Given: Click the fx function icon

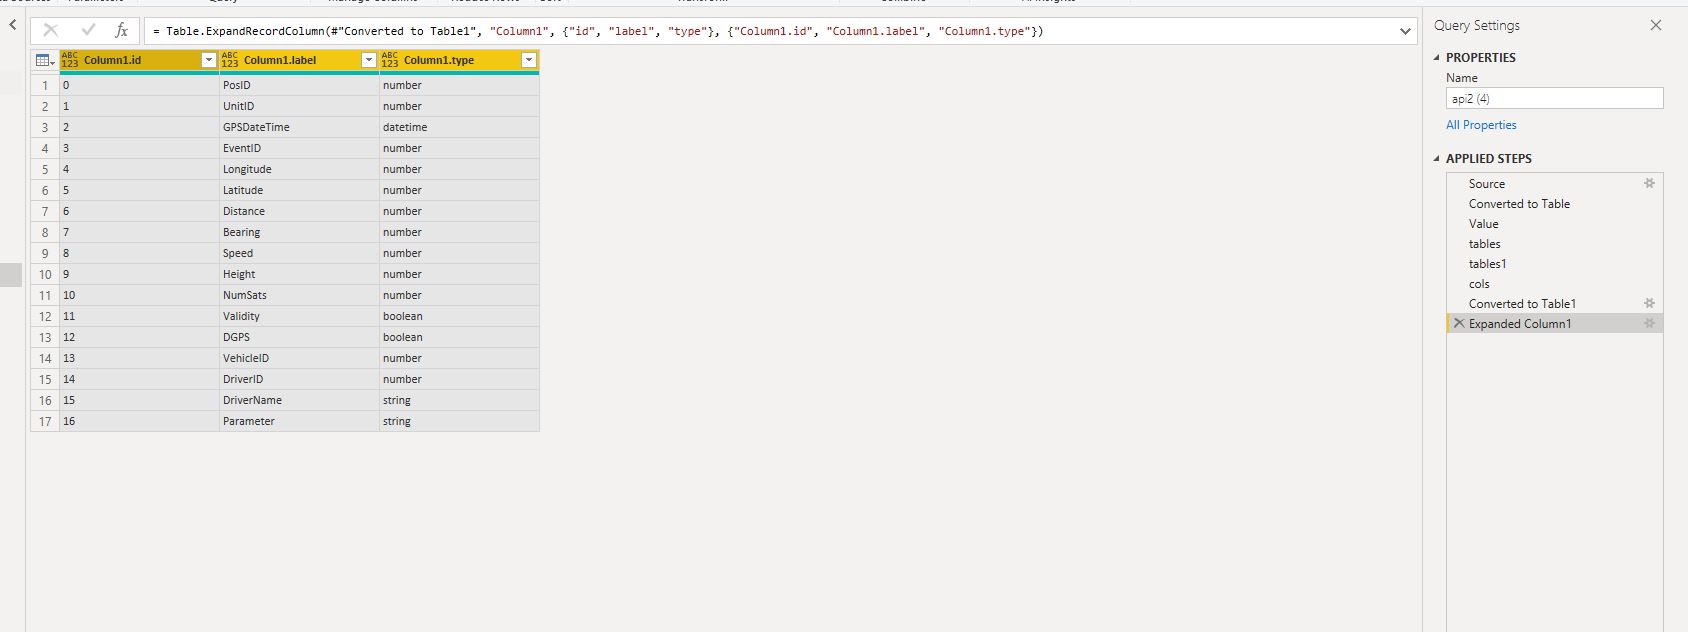Looking at the screenshot, I should pos(121,30).
